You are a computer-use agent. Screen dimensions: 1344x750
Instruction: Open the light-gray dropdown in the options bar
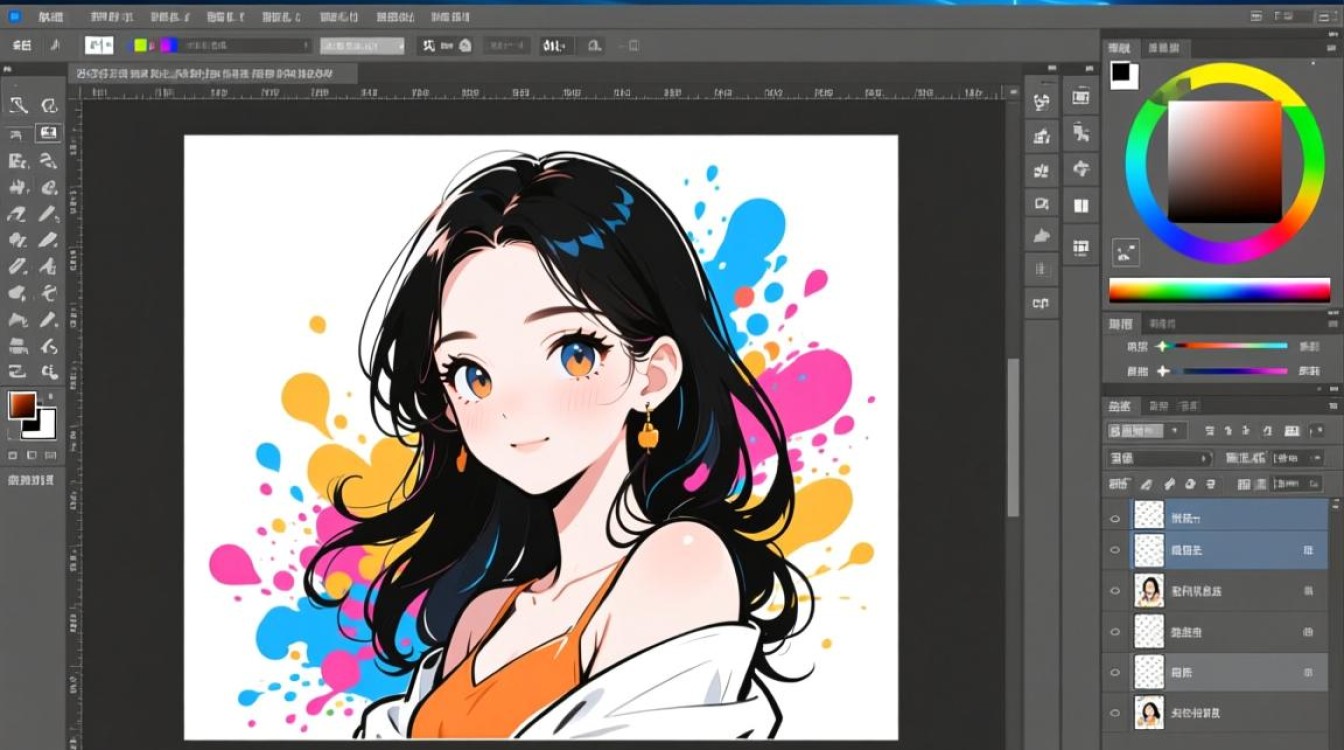point(362,45)
